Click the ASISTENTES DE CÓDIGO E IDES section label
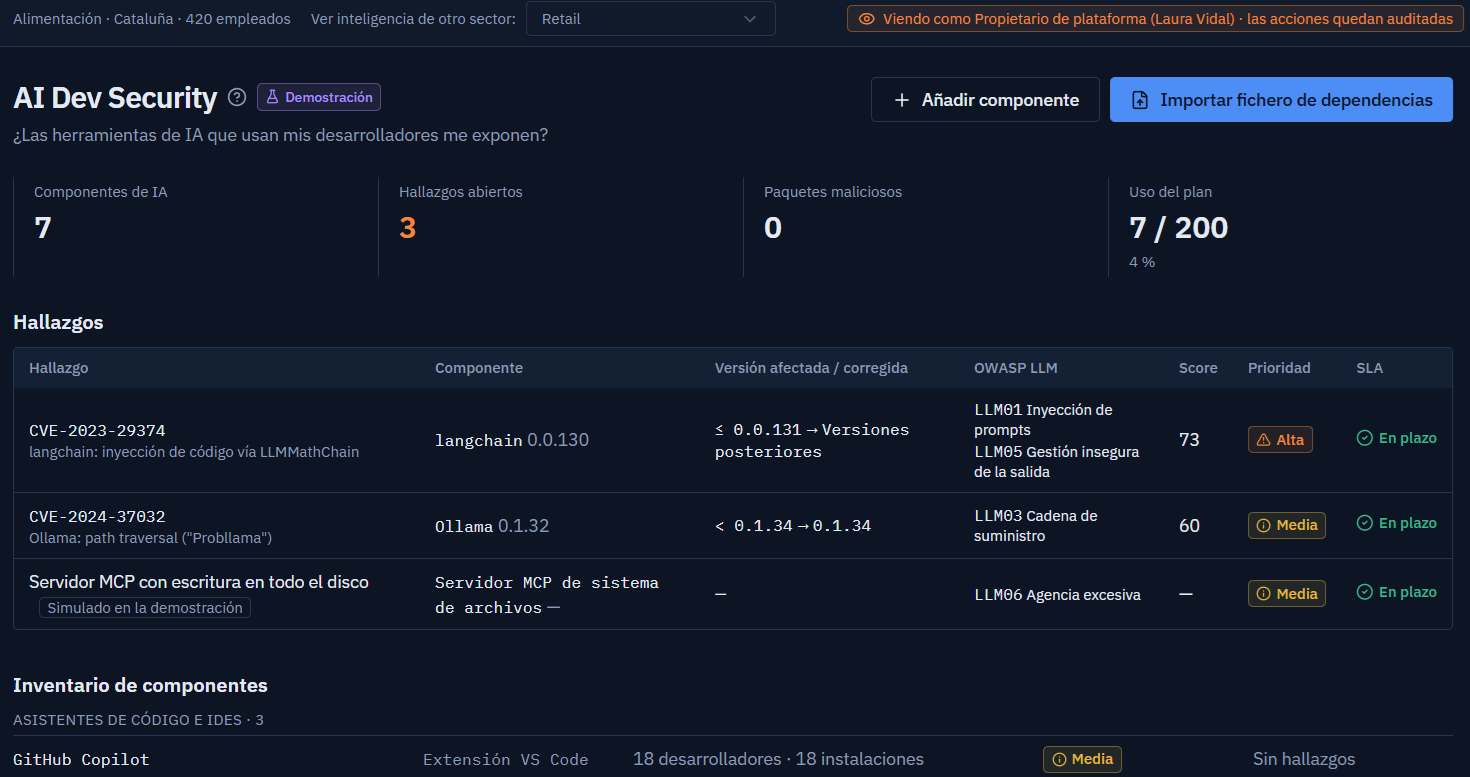 pos(138,720)
